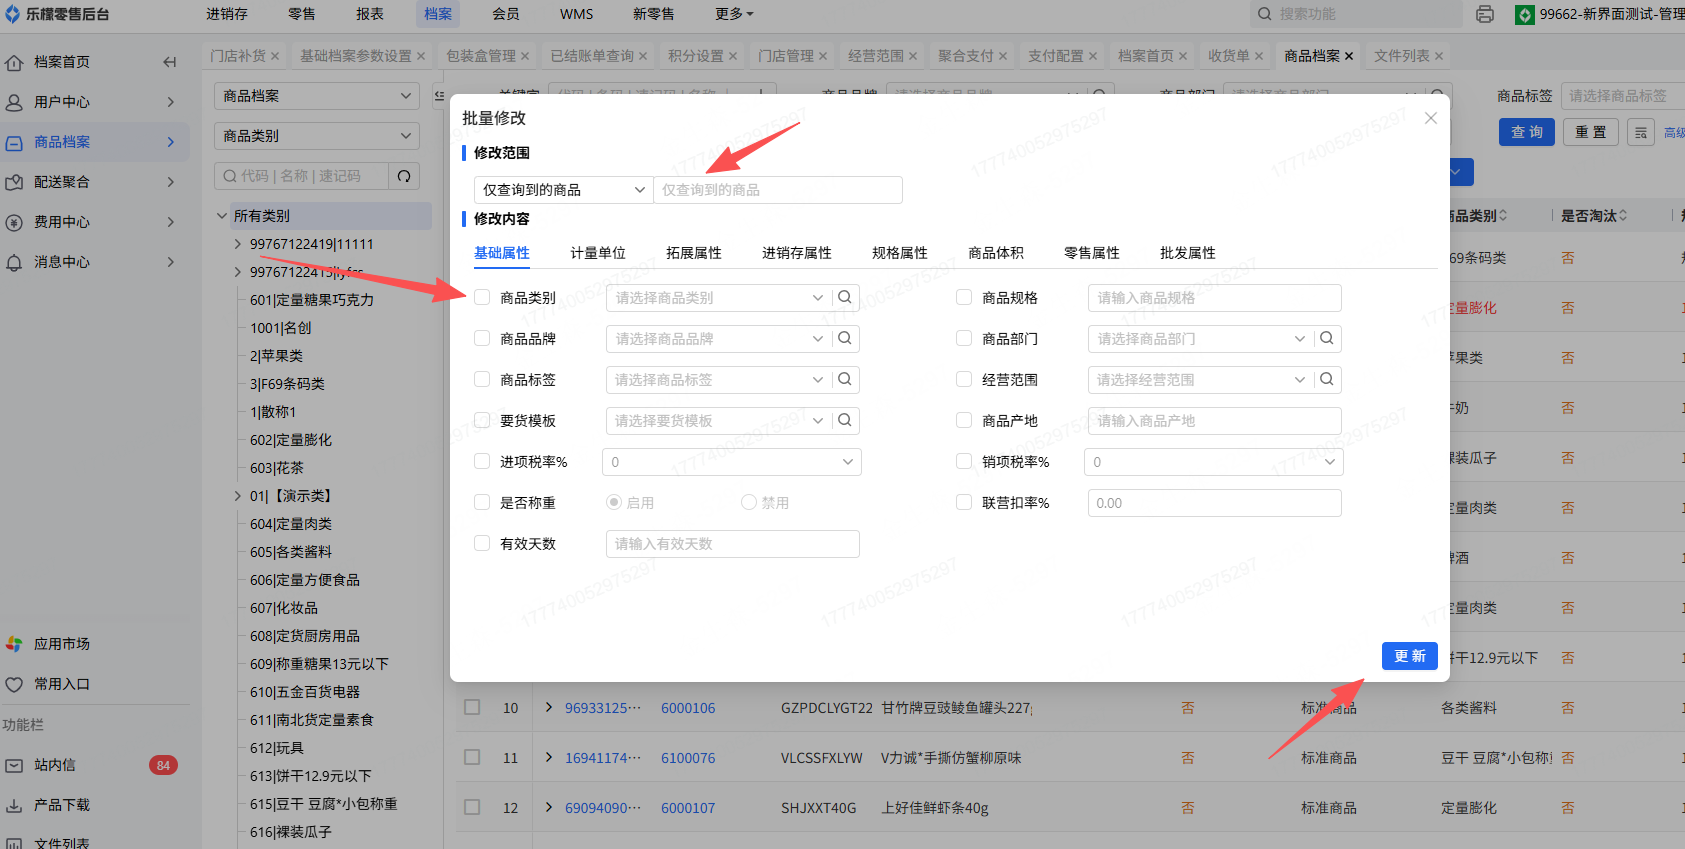Close the 批量修改 dialog
The width and height of the screenshot is (1685, 849).
point(1431,118)
